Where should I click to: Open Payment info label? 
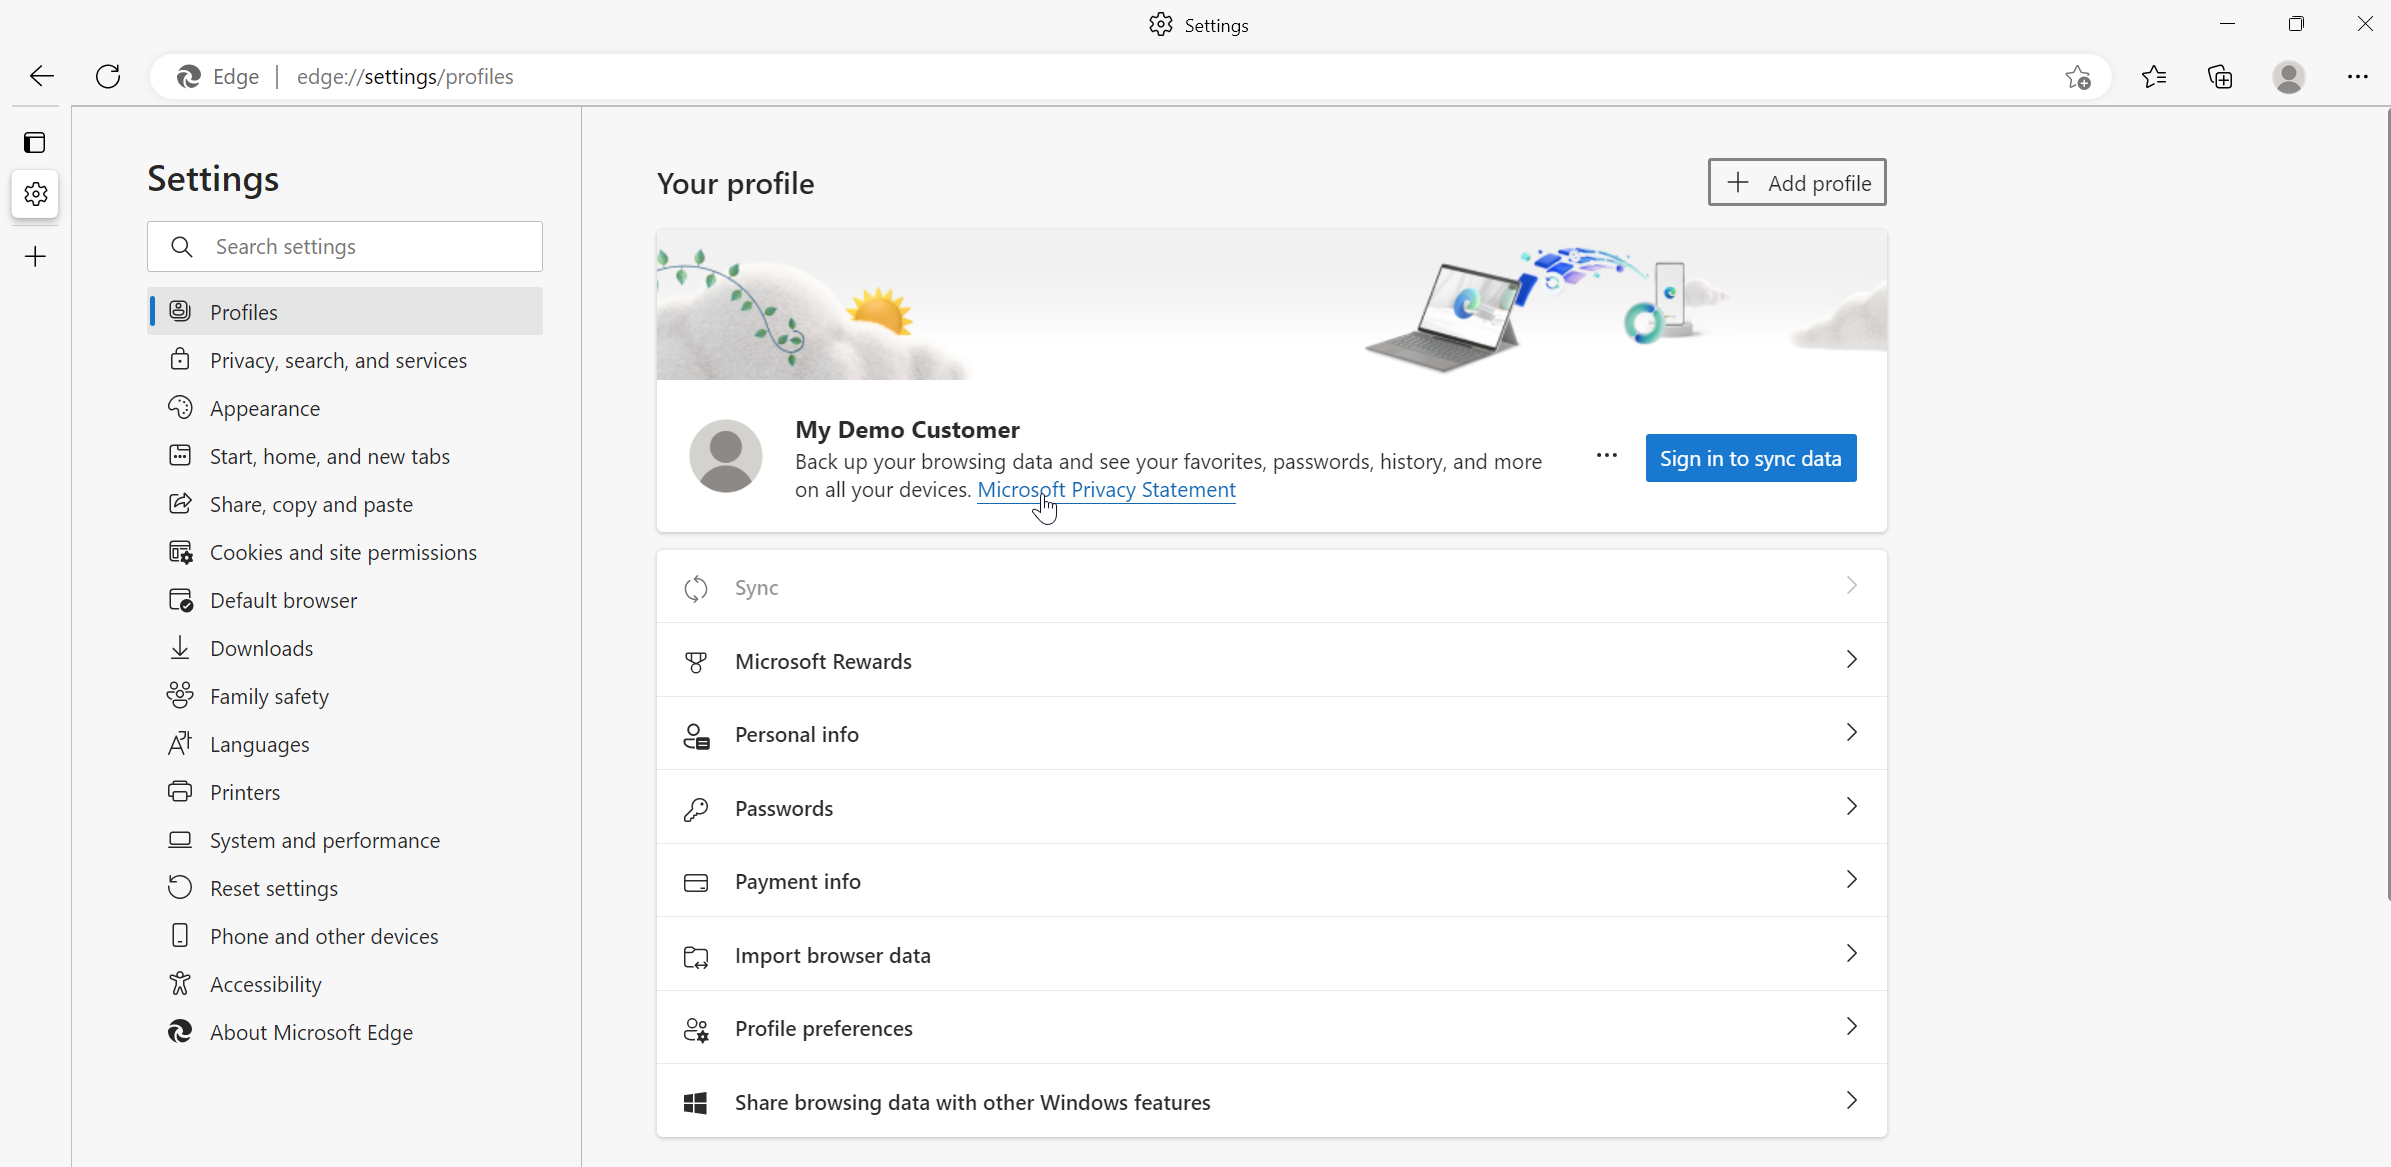tap(798, 882)
